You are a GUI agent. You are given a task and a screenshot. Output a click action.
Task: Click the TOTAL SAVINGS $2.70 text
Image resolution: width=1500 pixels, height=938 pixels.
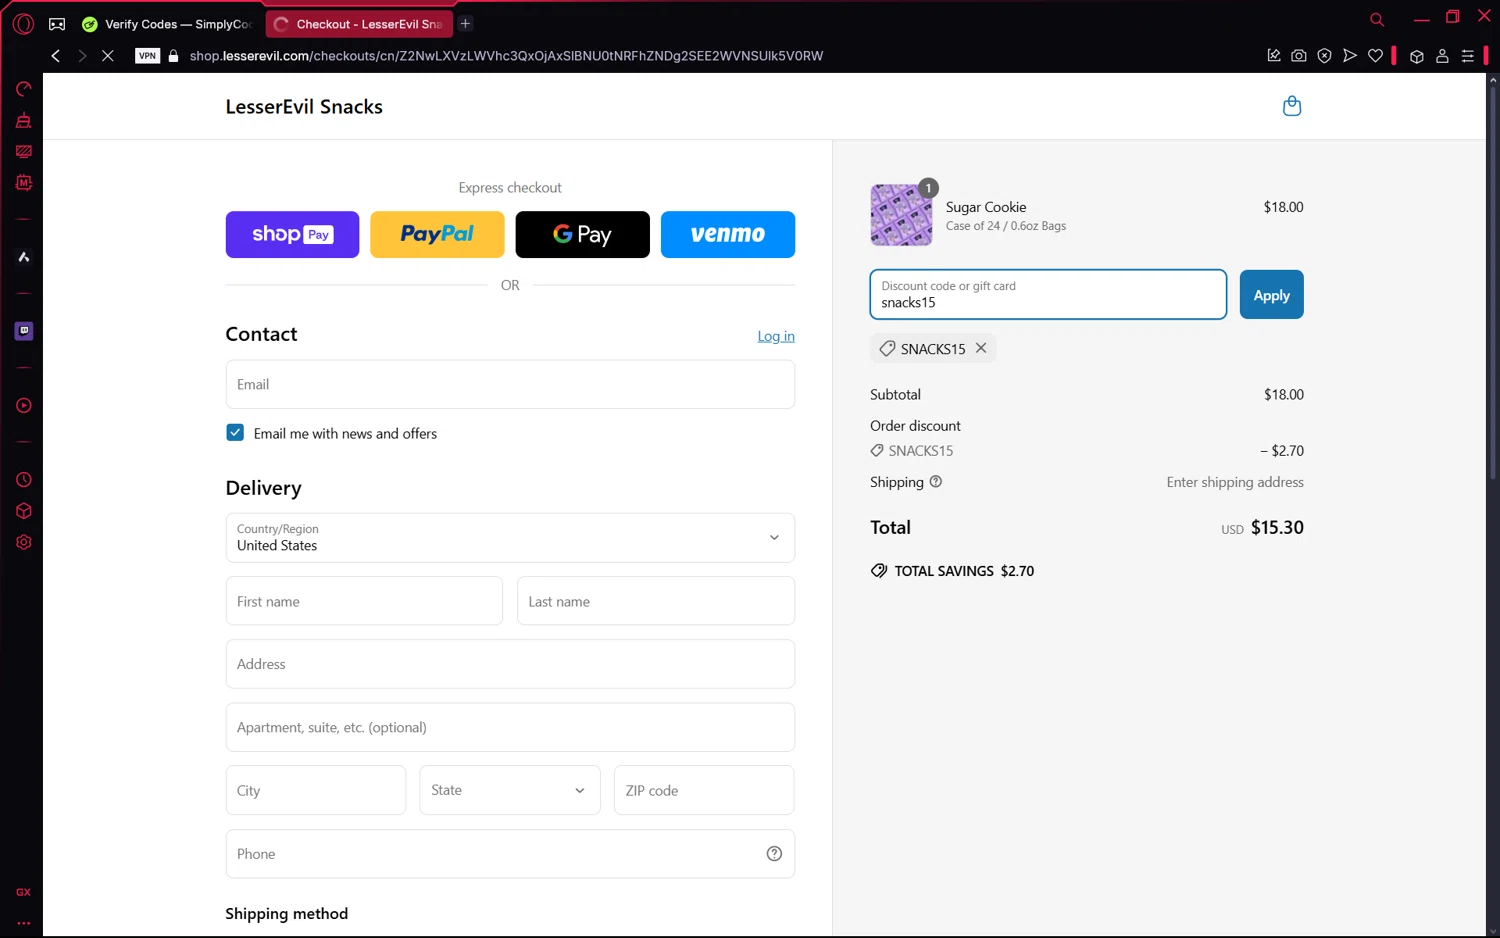(964, 571)
